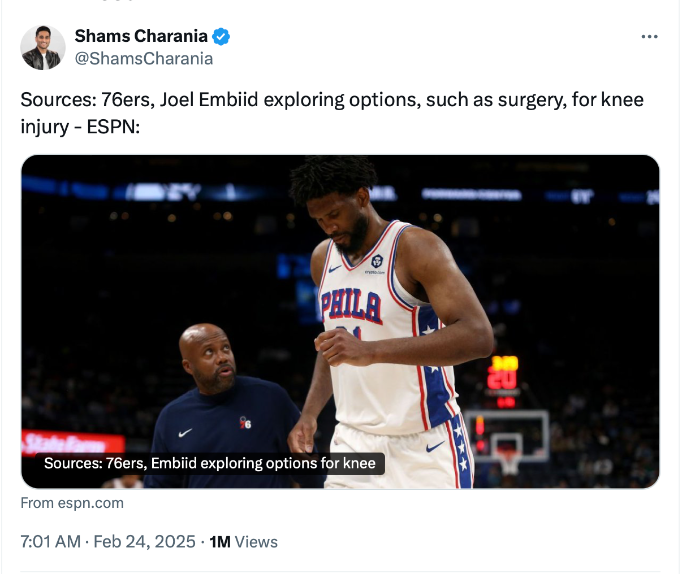682x574 pixels.
Task: Click the 76ers logo on the navy shirt
Action: point(246,424)
